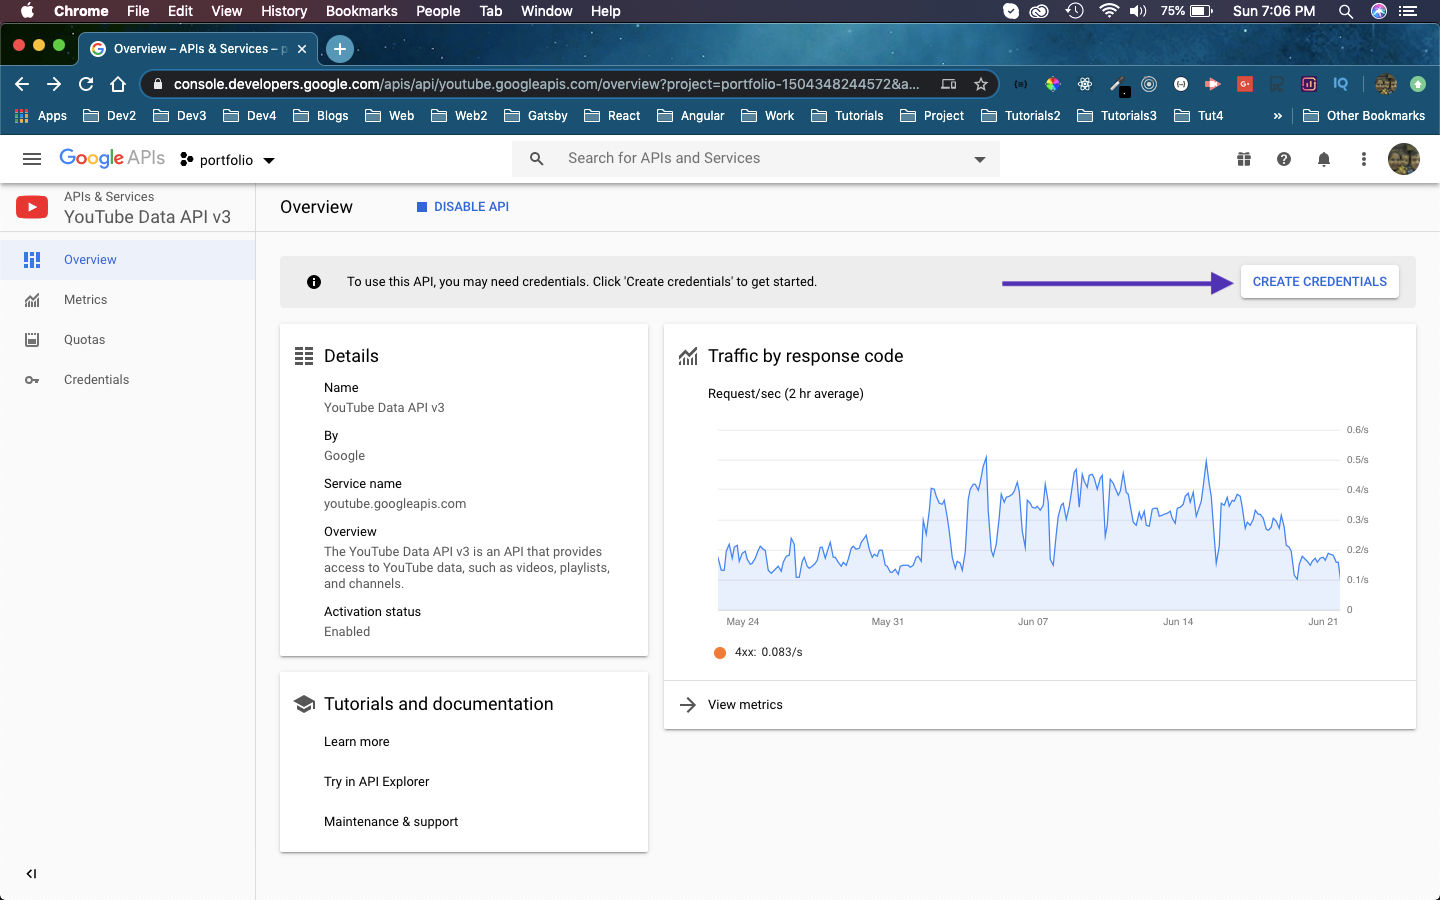Click Disable API
Screen dimensions: 1440x900
[463, 207]
